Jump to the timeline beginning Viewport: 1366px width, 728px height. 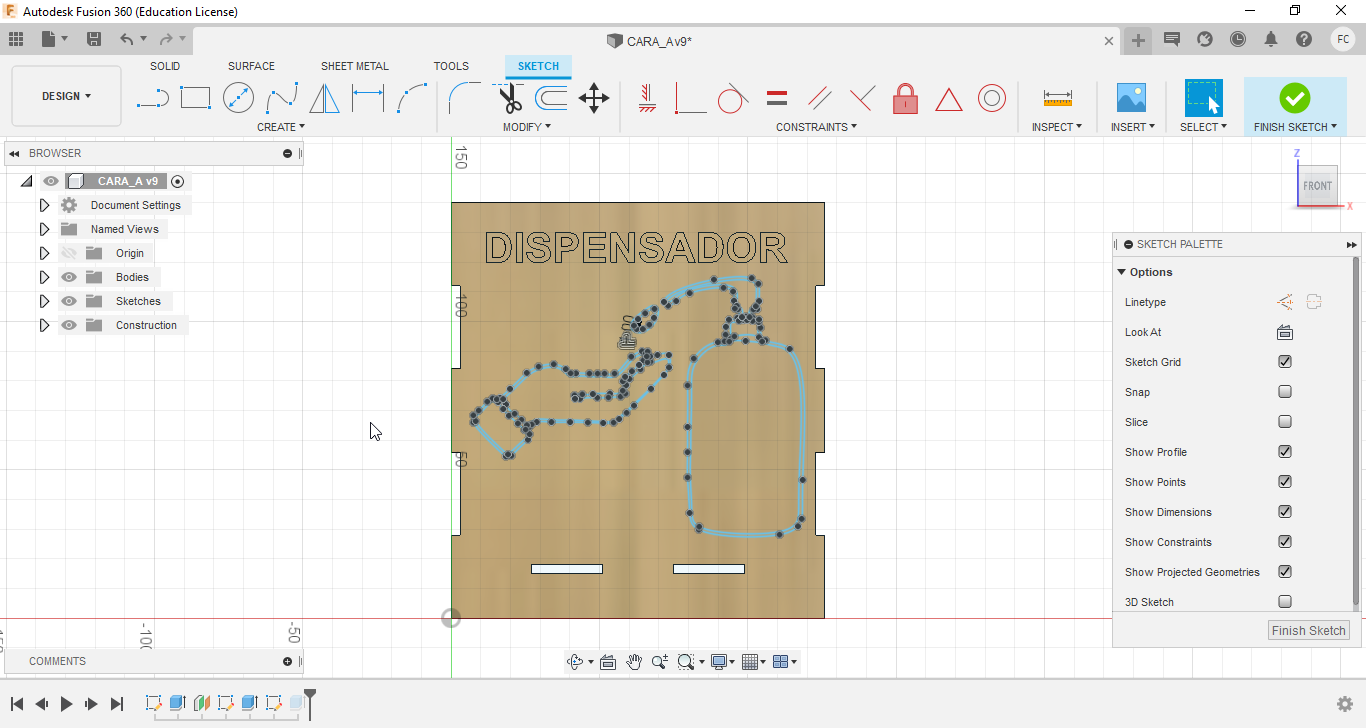coord(16,704)
